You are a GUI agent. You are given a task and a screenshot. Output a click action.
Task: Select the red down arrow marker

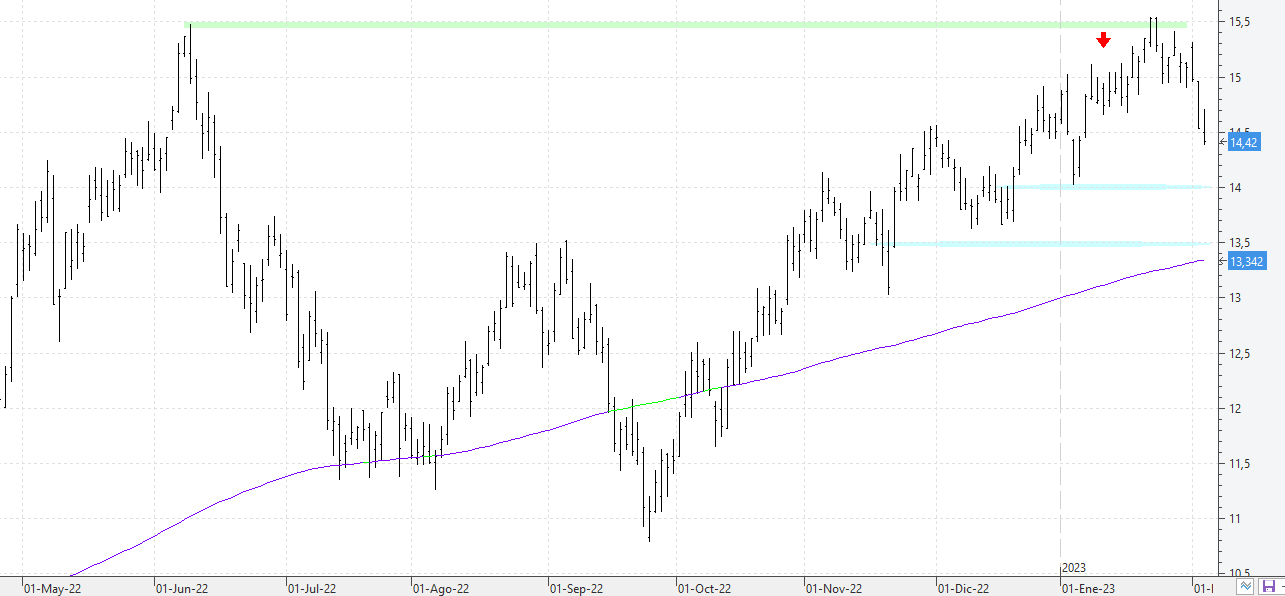pyautogui.click(x=1103, y=40)
